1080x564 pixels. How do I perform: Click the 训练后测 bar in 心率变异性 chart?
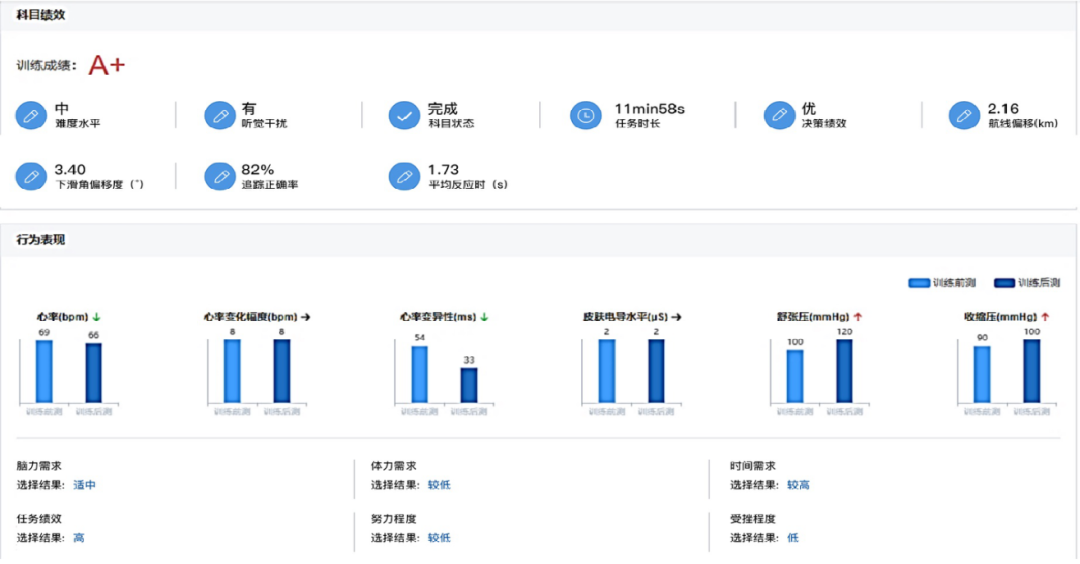468,385
